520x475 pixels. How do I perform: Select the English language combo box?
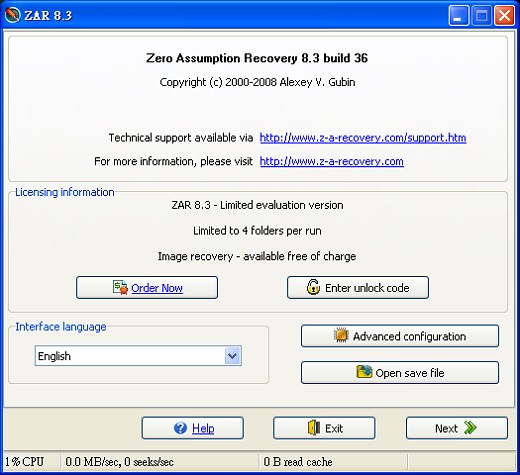[x=138, y=356]
